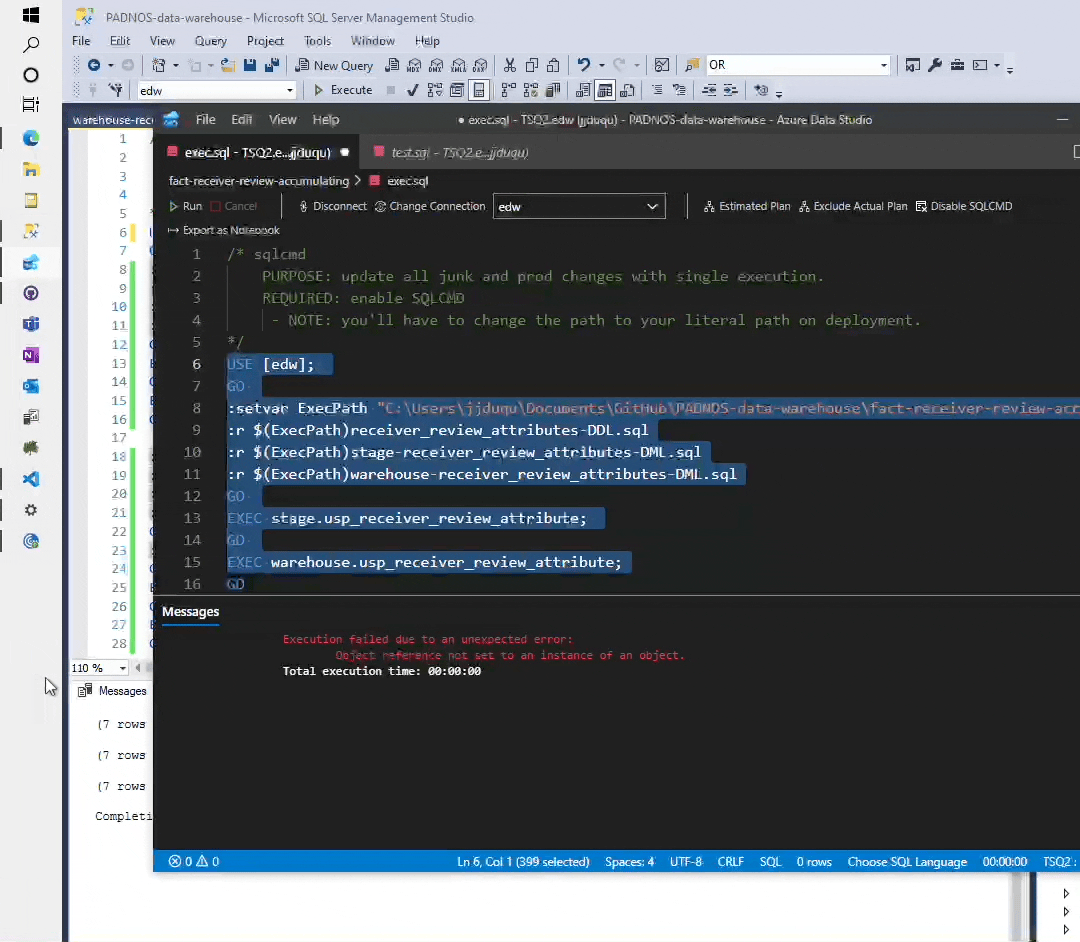Screen dimensions: 1080x942
Task: Click Export as Notebook link
Action: 224,230
